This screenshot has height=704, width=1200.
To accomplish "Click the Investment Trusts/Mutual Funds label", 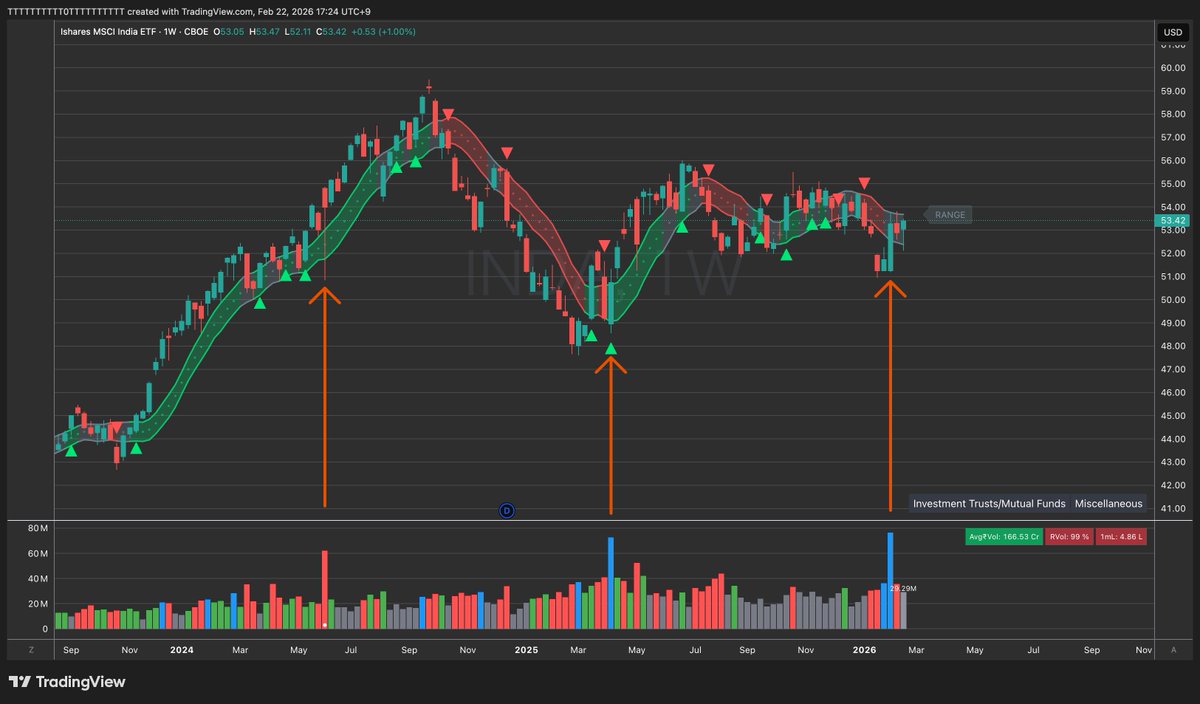I will tap(989, 504).
